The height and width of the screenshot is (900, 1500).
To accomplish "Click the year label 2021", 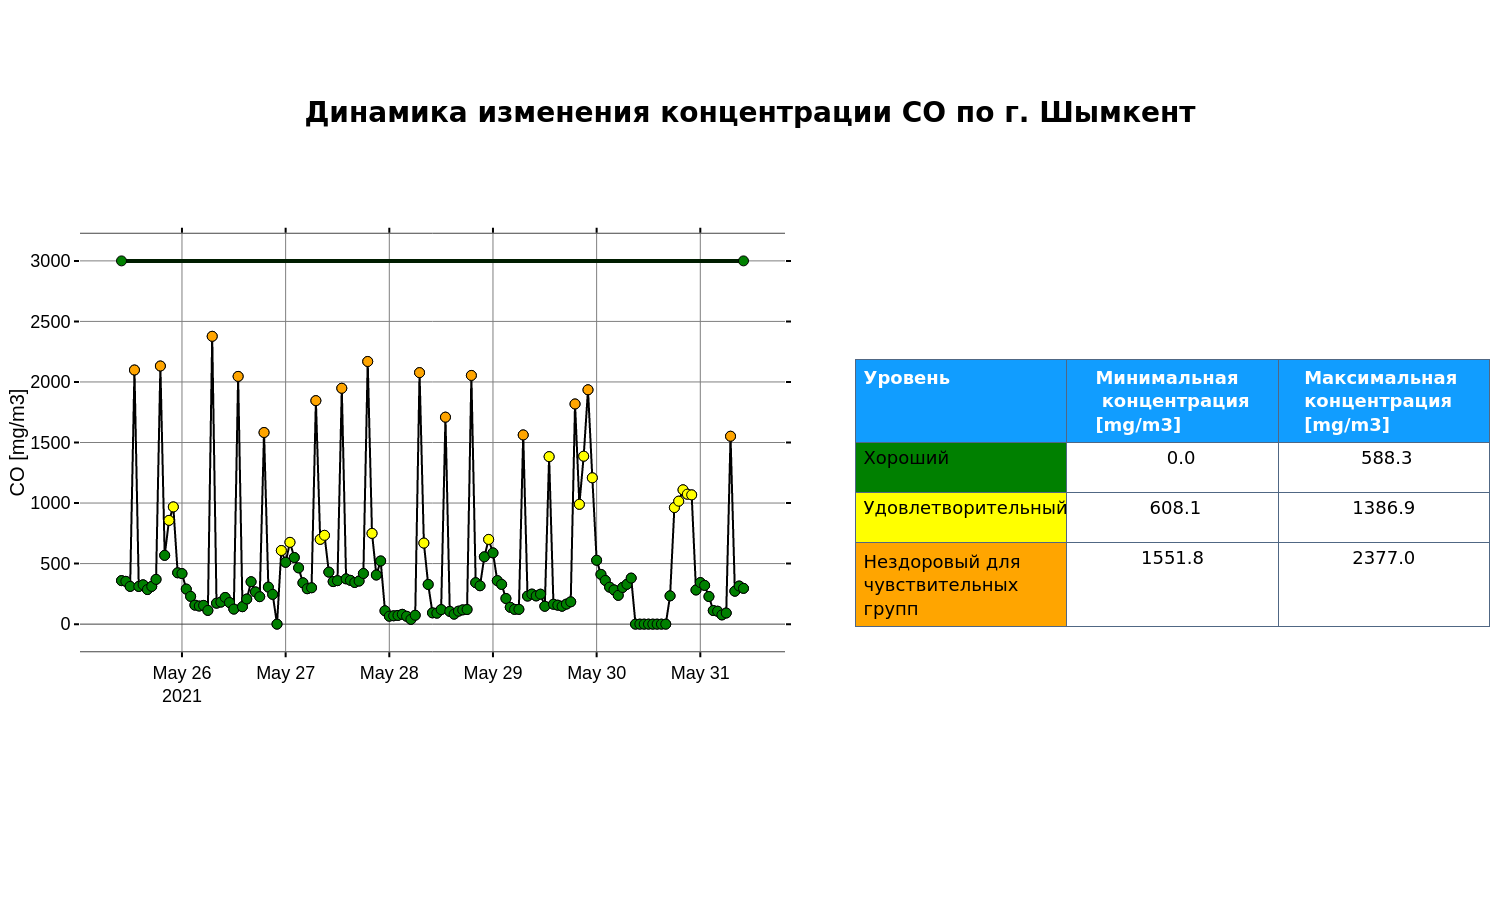I will 182,696.
